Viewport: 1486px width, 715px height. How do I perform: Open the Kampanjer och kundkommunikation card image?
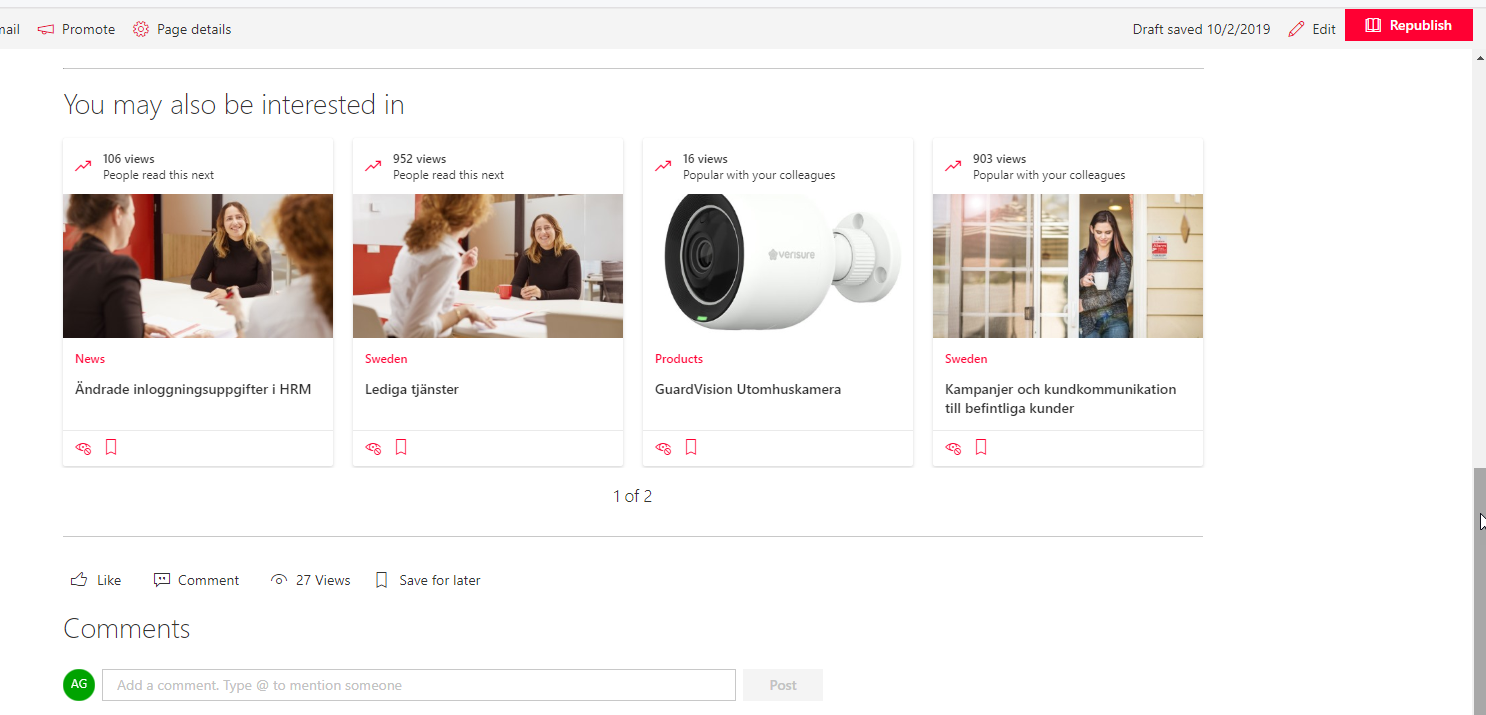[x=1068, y=266]
